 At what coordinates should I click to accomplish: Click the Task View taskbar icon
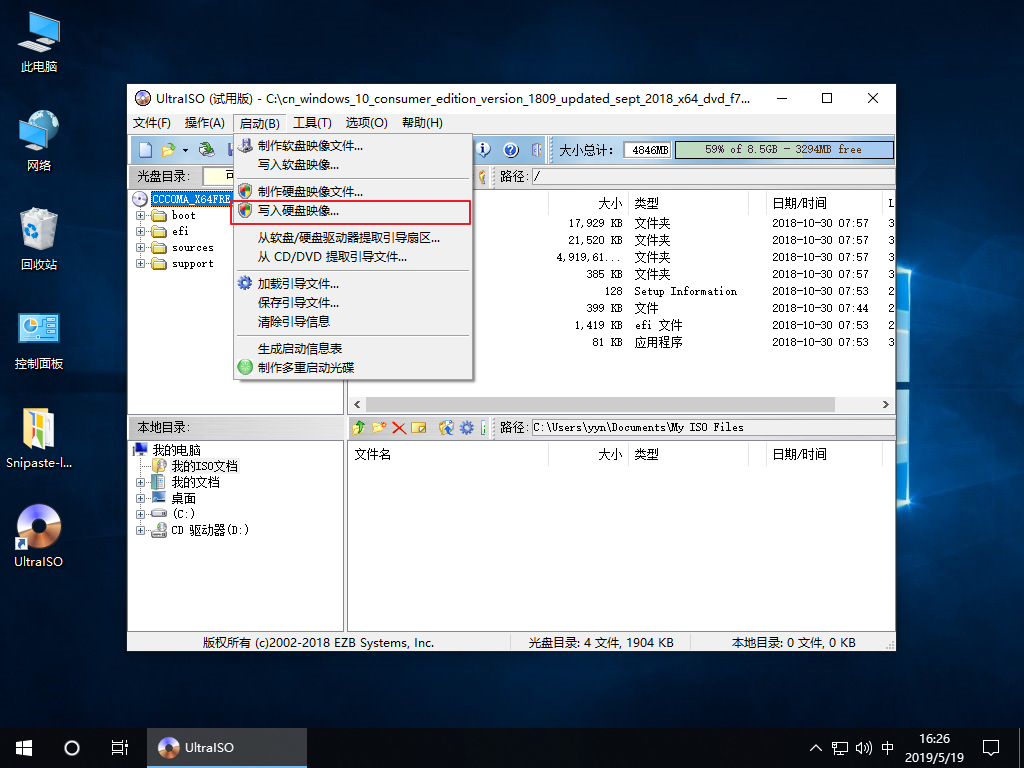pyautogui.click(x=120, y=748)
